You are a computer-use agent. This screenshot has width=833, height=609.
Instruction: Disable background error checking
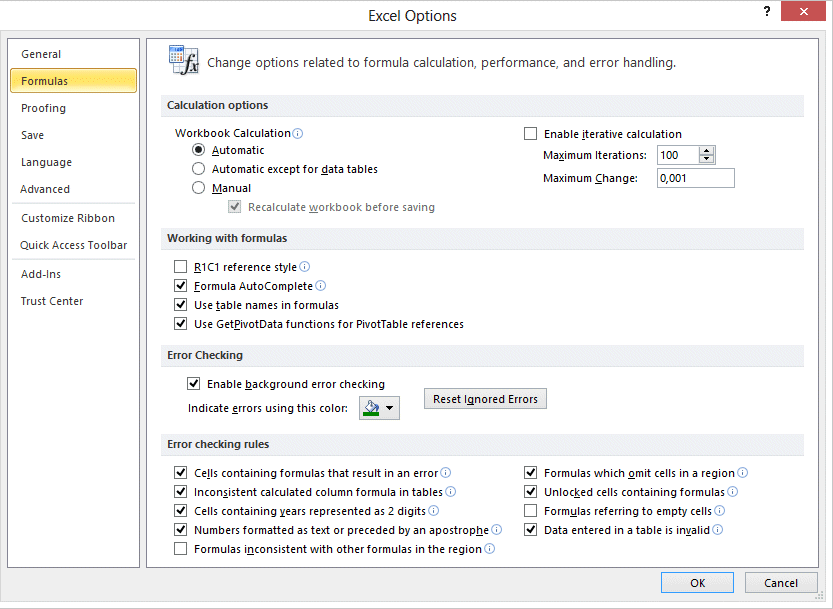(193, 384)
